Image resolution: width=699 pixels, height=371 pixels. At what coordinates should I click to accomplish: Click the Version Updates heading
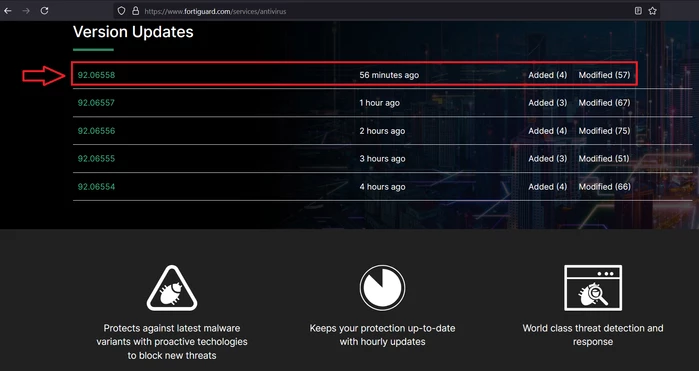pyautogui.click(x=133, y=32)
